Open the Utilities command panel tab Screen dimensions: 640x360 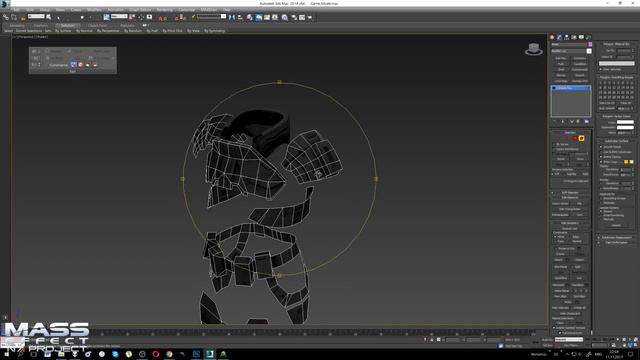(x=588, y=37)
